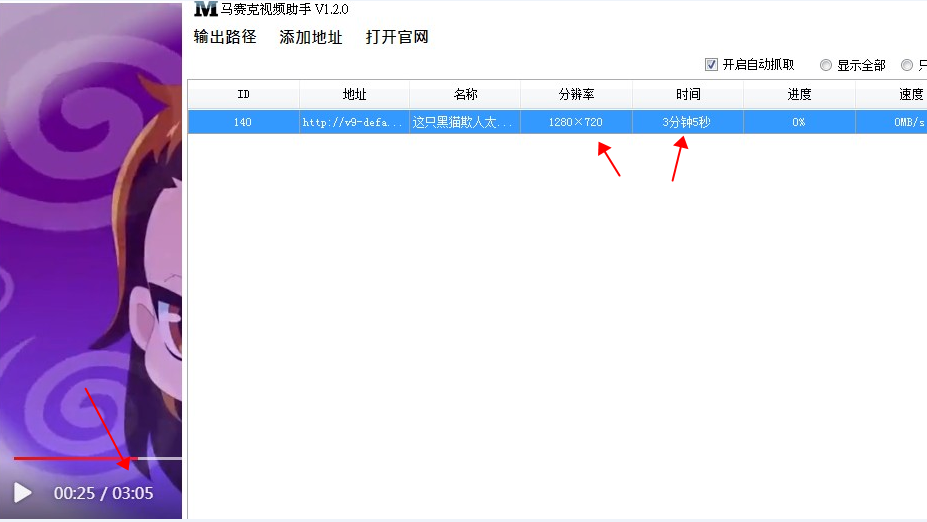This screenshot has width=927, height=522.
Task: Click the http://v9-defa address cell
Action: click(x=354, y=122)
